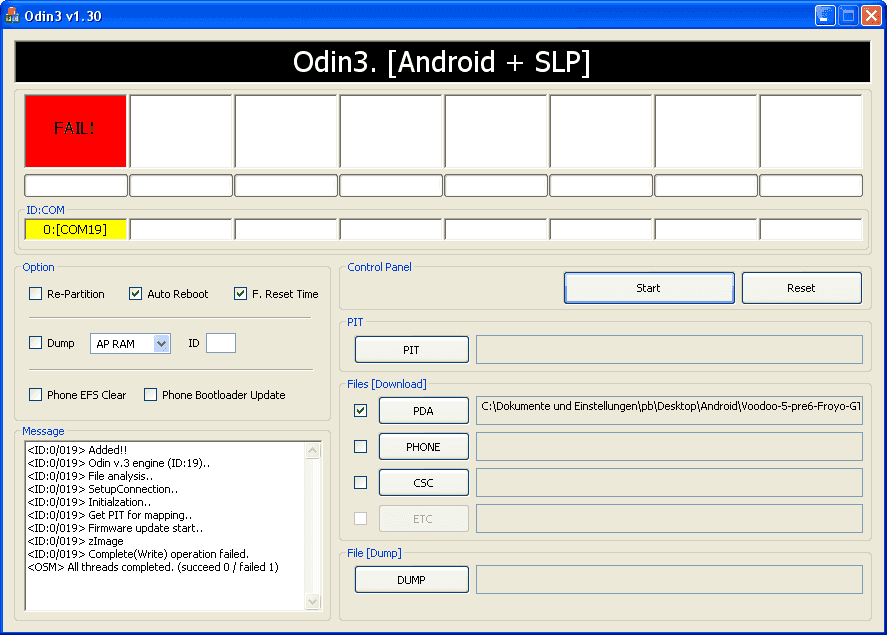
Task: Tick the PHONE file checkbox
Action: tap(360, 447)
